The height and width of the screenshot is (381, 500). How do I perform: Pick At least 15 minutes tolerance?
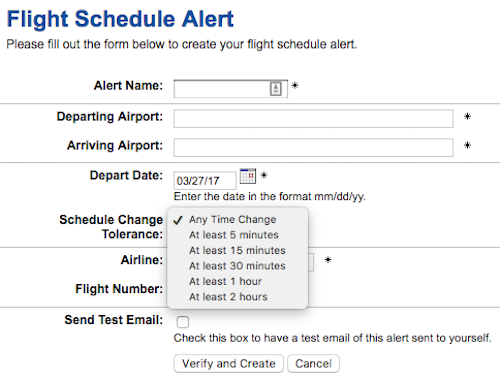[x=237, y=250]
